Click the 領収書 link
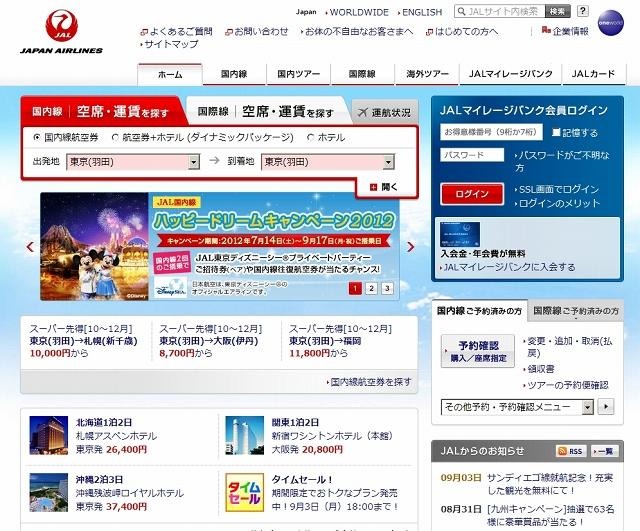This screenshot has width=640, height=531. click(x=539, y=369)
